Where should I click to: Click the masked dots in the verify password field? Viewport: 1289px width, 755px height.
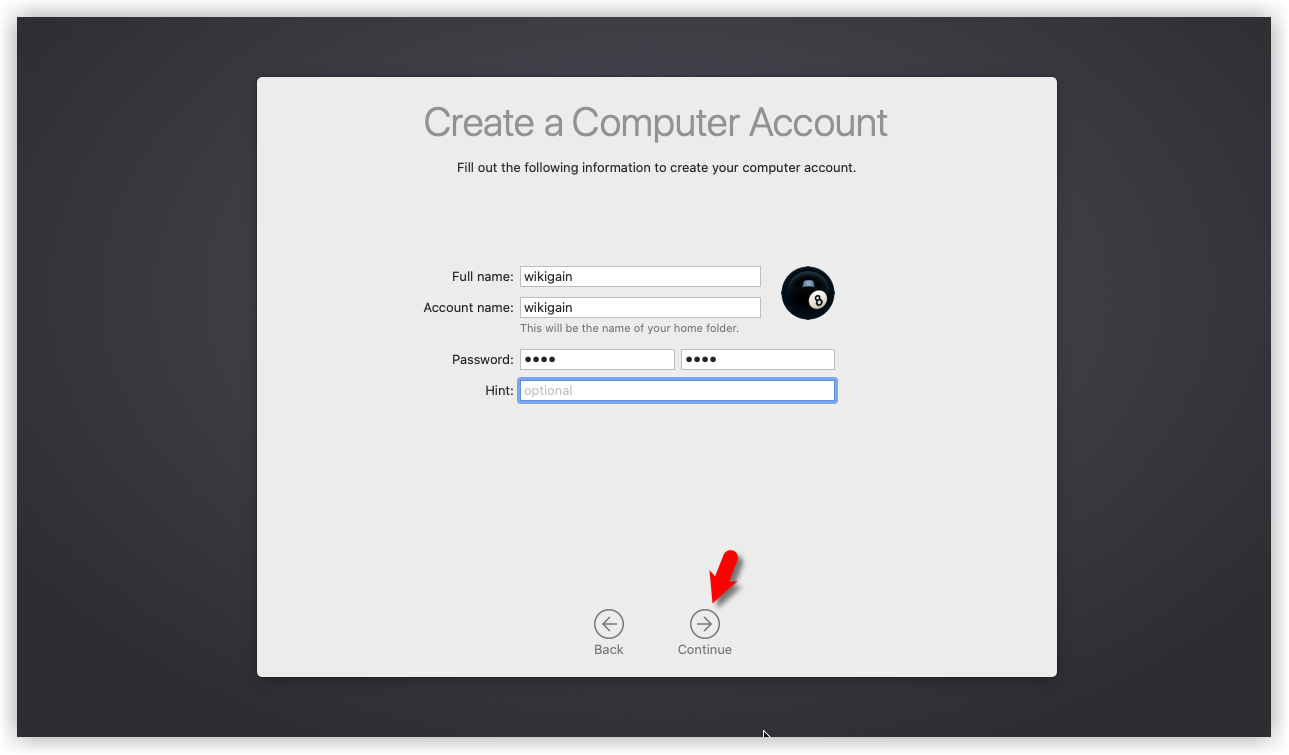[x=701, y=360]
